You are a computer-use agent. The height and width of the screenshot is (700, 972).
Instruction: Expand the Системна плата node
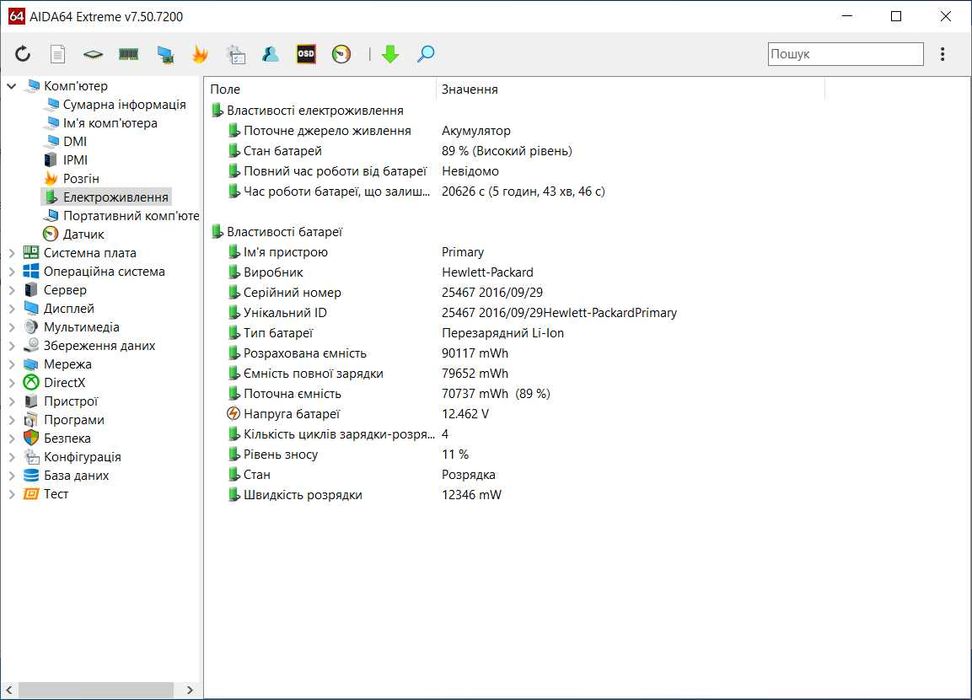(11, 253)
